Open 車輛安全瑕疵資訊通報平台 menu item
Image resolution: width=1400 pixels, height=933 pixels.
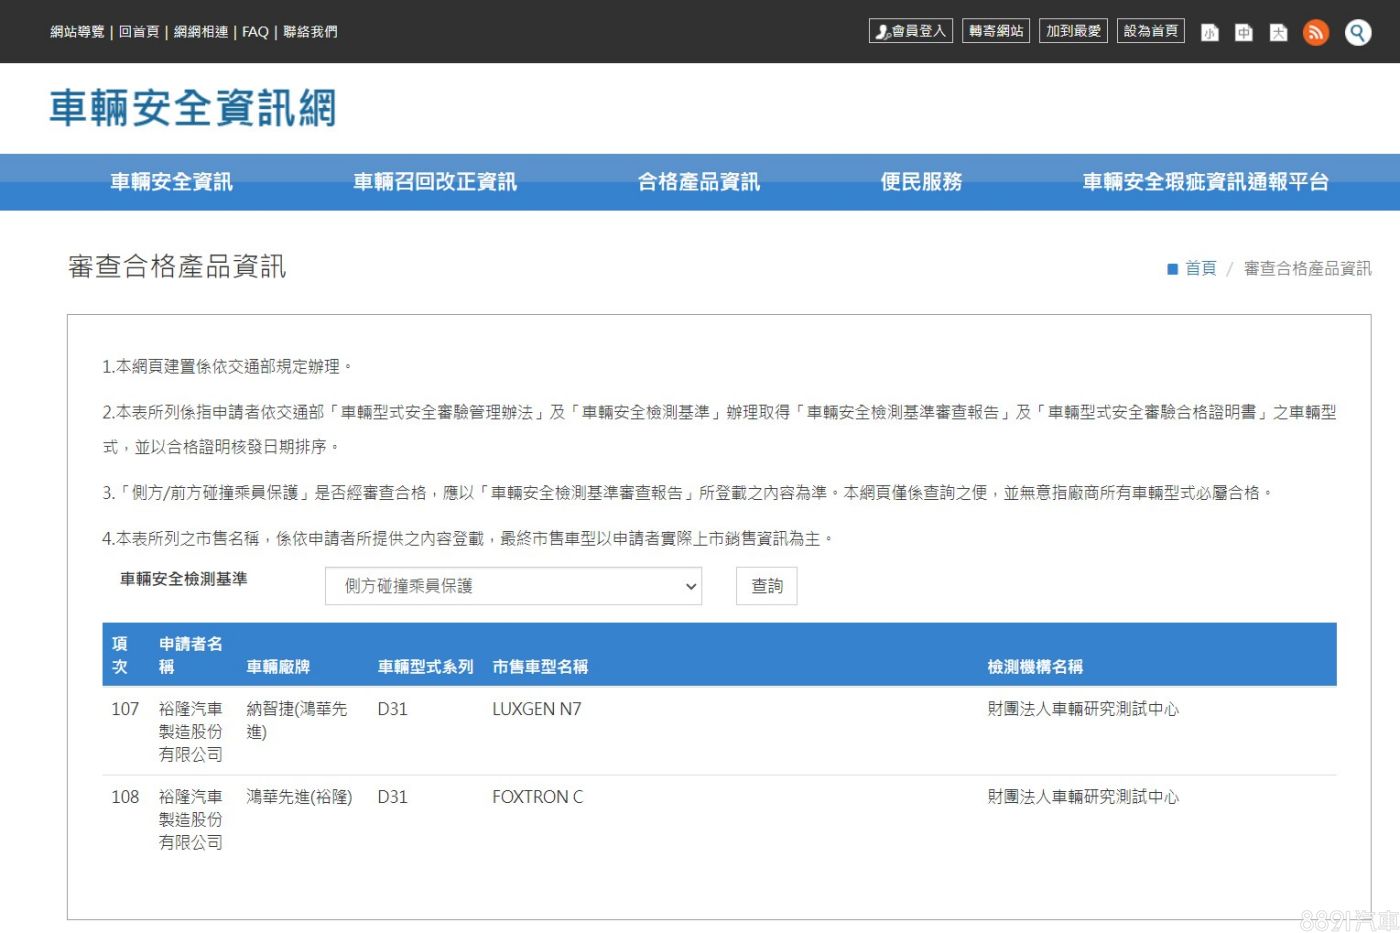click(1205, 182)
